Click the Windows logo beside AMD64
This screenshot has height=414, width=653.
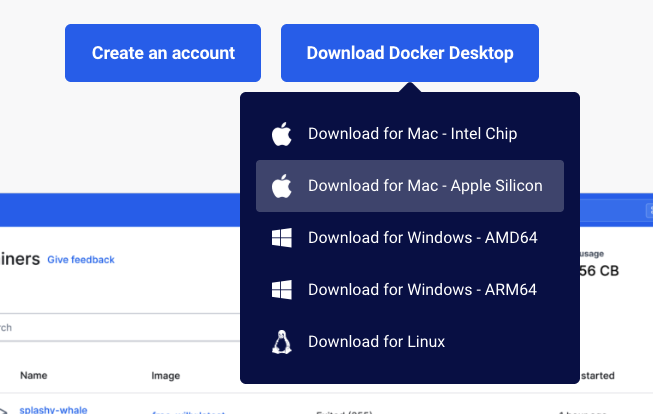pyautogui.click(x=282, y=238)
